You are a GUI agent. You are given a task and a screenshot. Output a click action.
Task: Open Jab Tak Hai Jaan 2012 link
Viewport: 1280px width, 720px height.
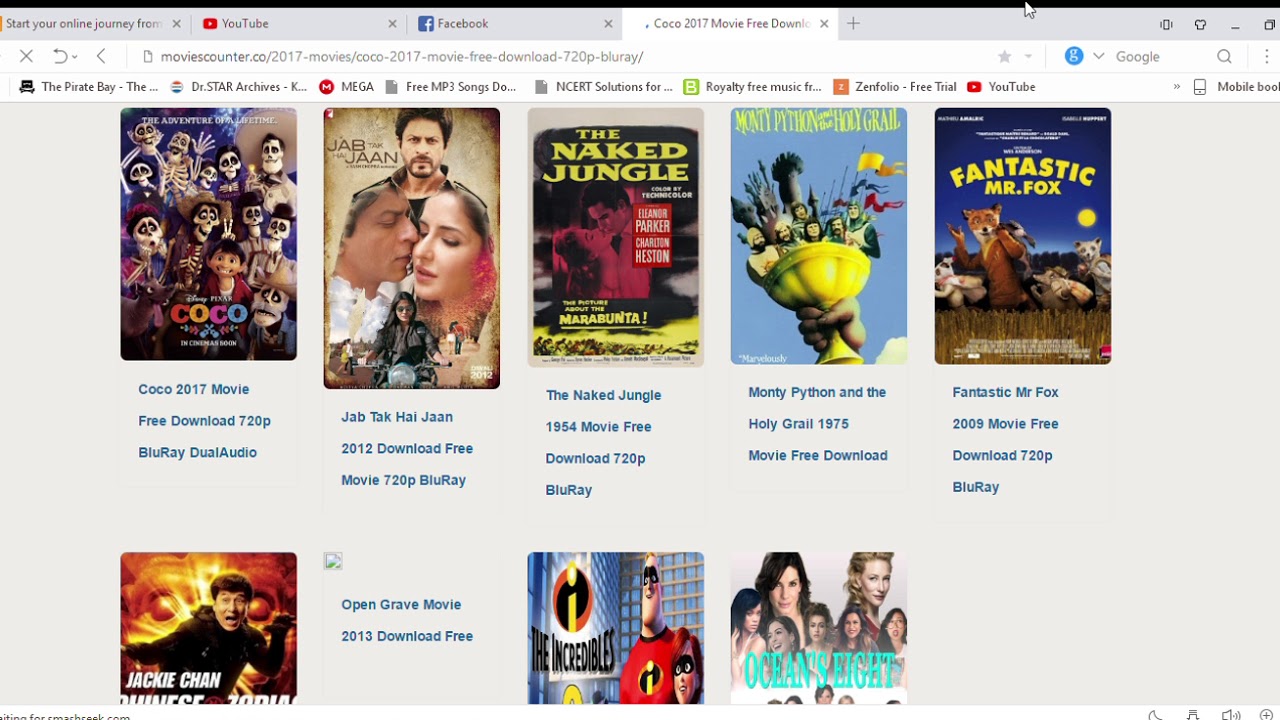407,449
